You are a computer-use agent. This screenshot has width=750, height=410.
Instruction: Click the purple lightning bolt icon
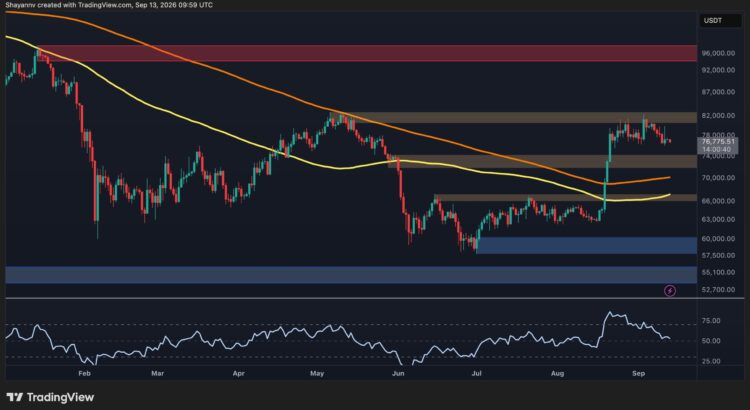pyautogui.click(x=670, y=290)
